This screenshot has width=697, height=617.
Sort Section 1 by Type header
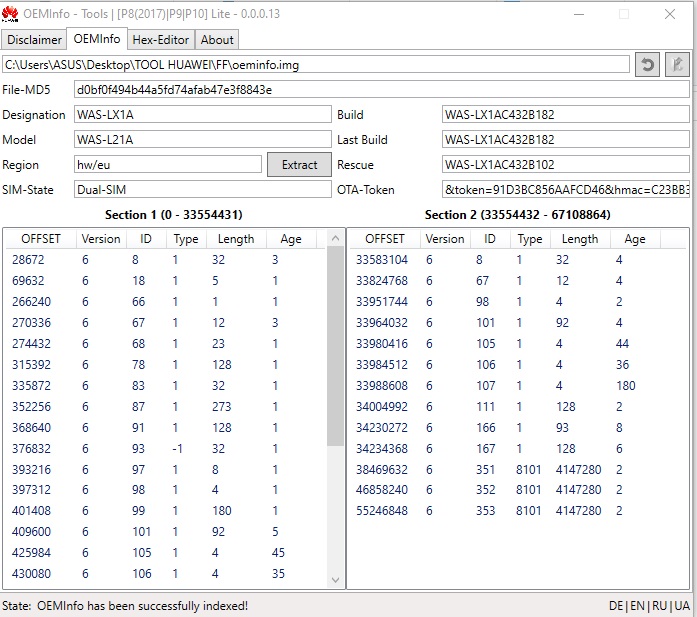[x=186, y=239]
